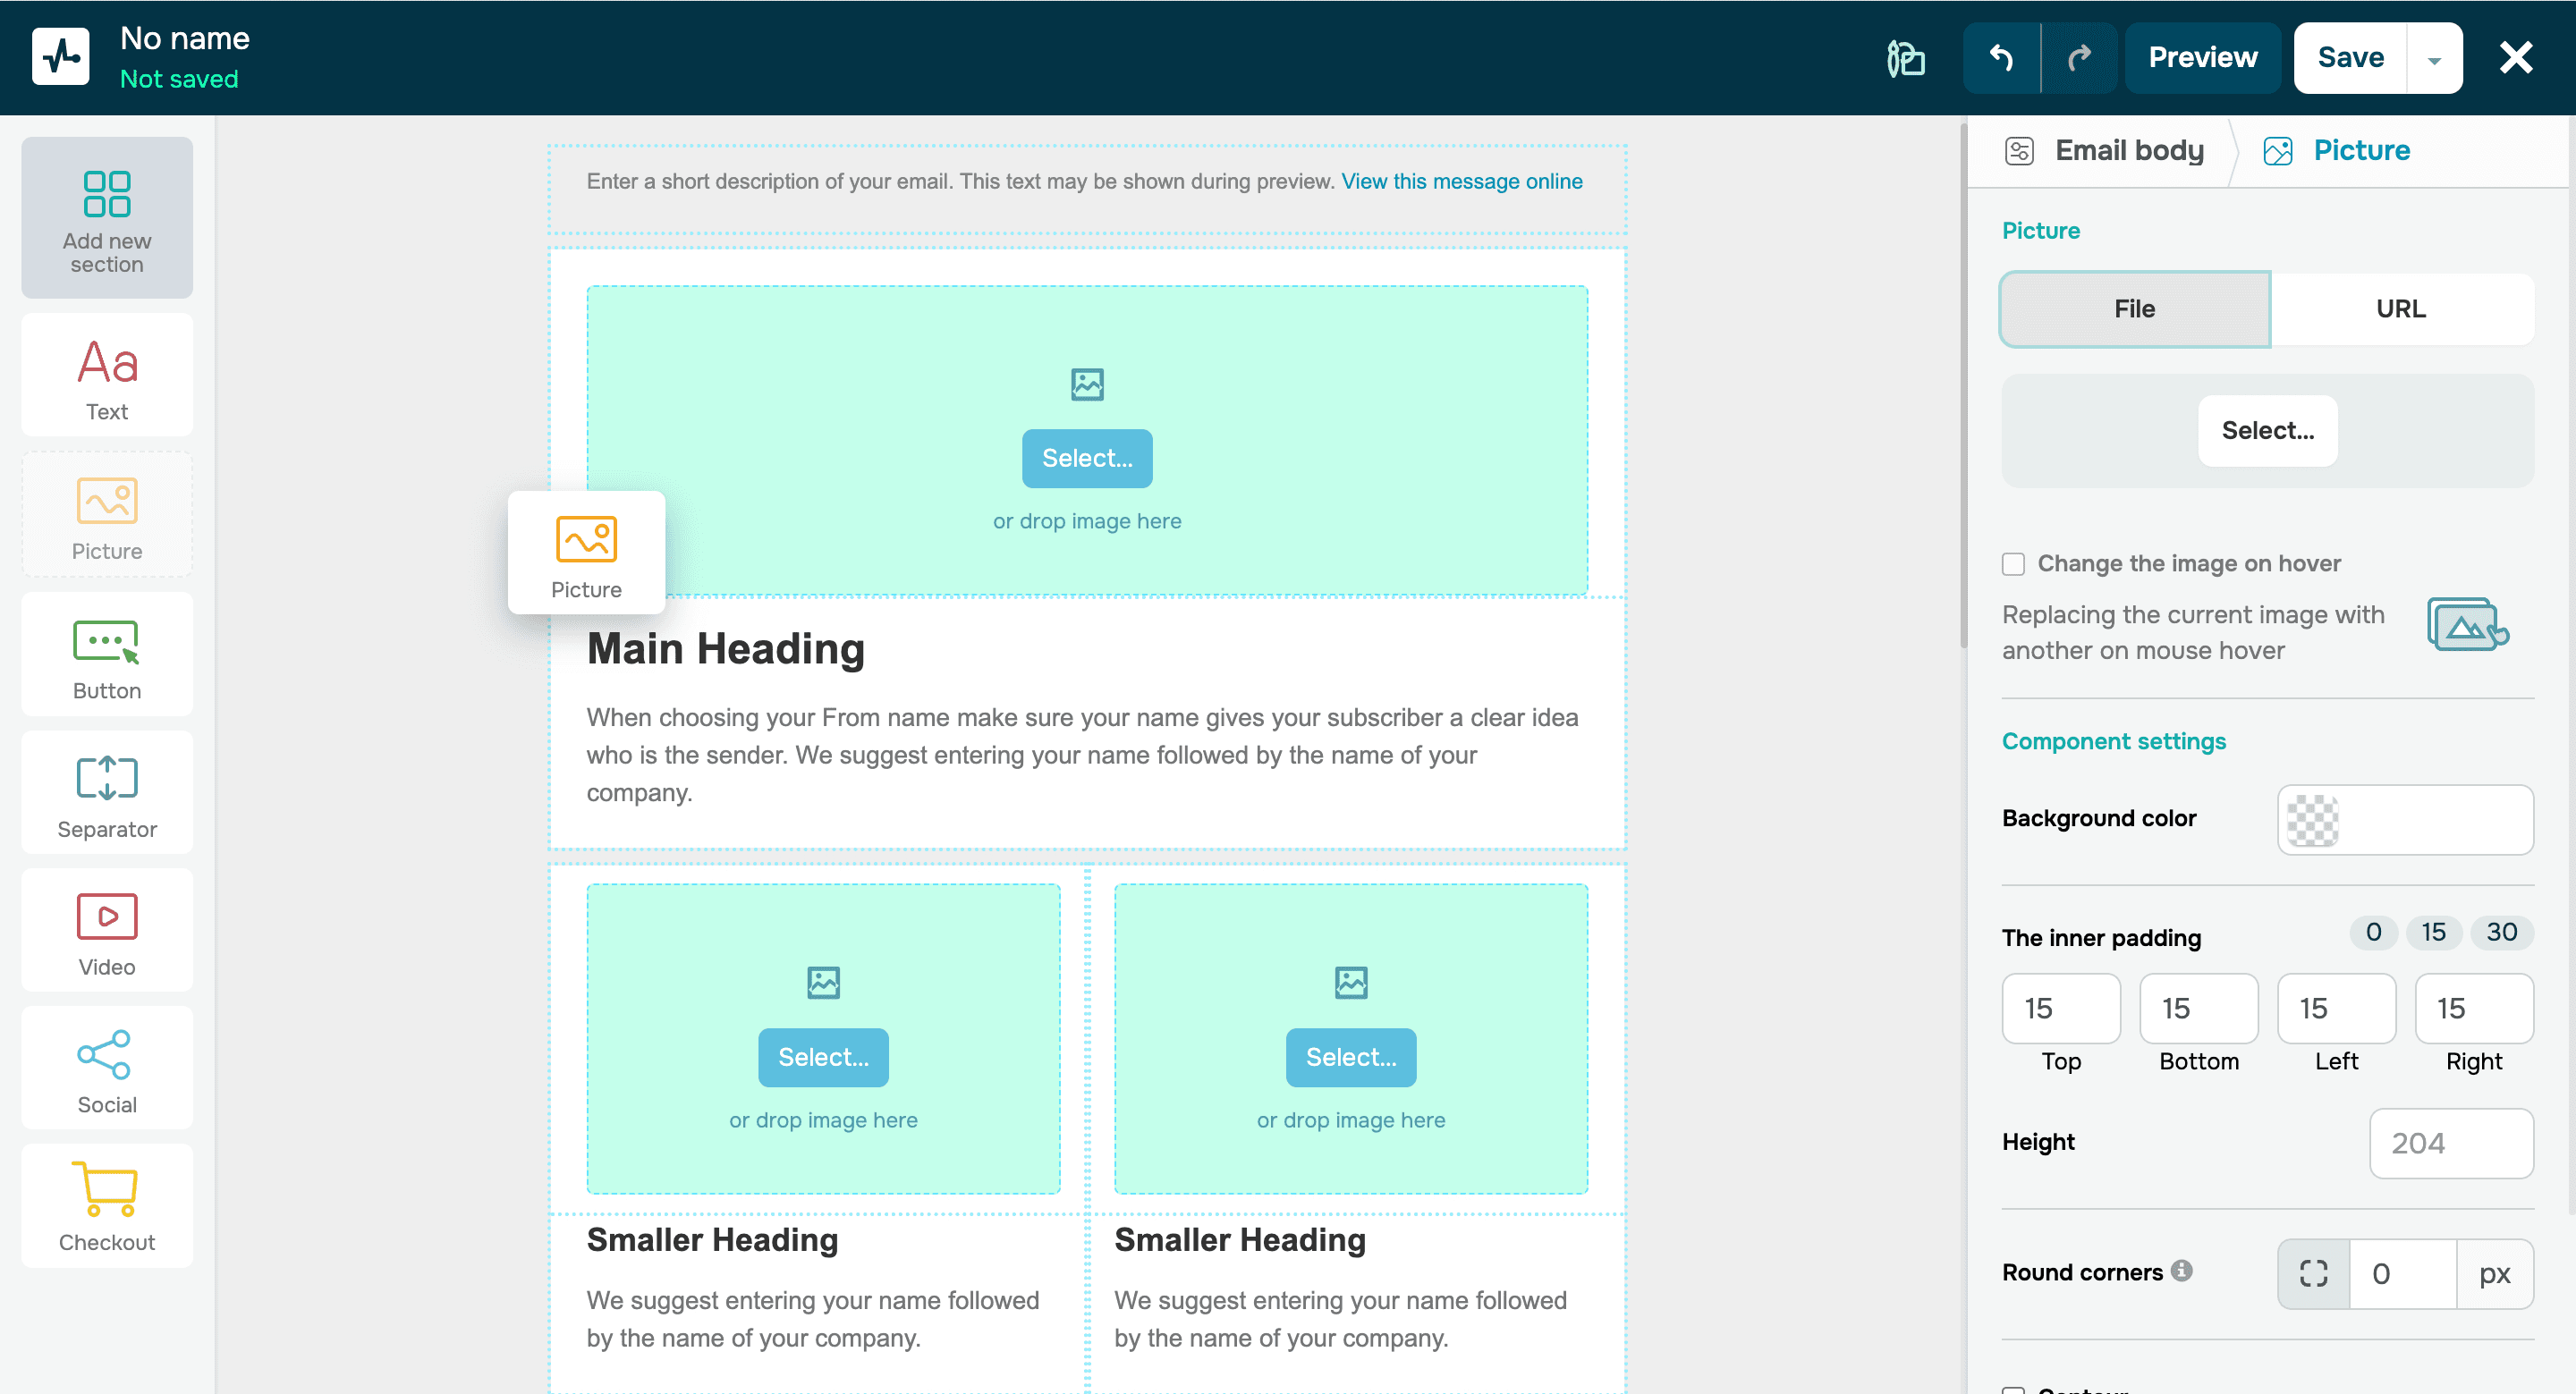Open the paint styles icon in header

tap(1905, 58)
